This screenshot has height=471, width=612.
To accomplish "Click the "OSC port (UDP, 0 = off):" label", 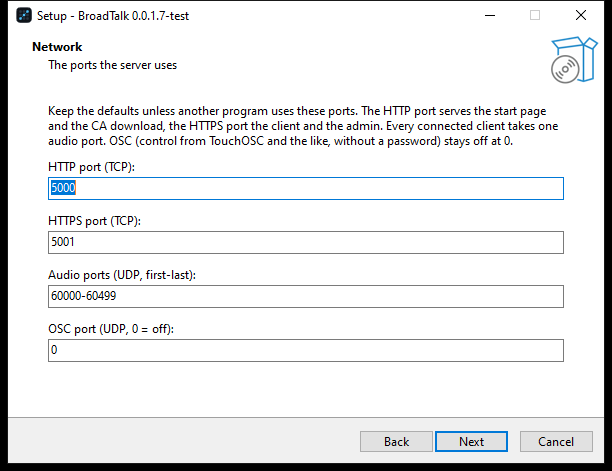I will [x=111, y=329].
